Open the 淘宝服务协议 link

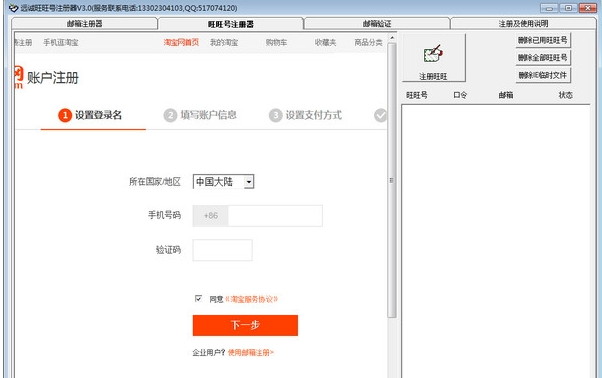[x=251, y=299]
